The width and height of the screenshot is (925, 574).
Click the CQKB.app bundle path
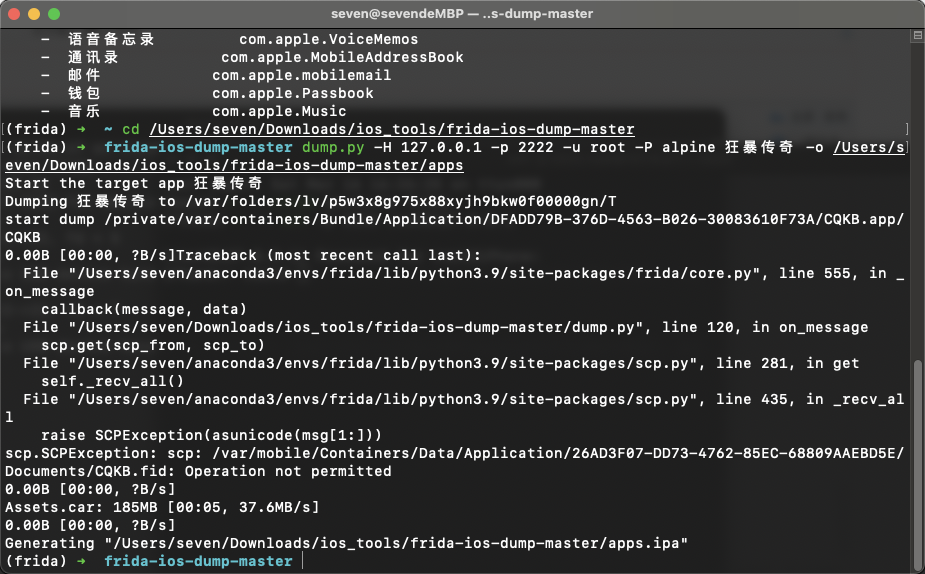504,219
